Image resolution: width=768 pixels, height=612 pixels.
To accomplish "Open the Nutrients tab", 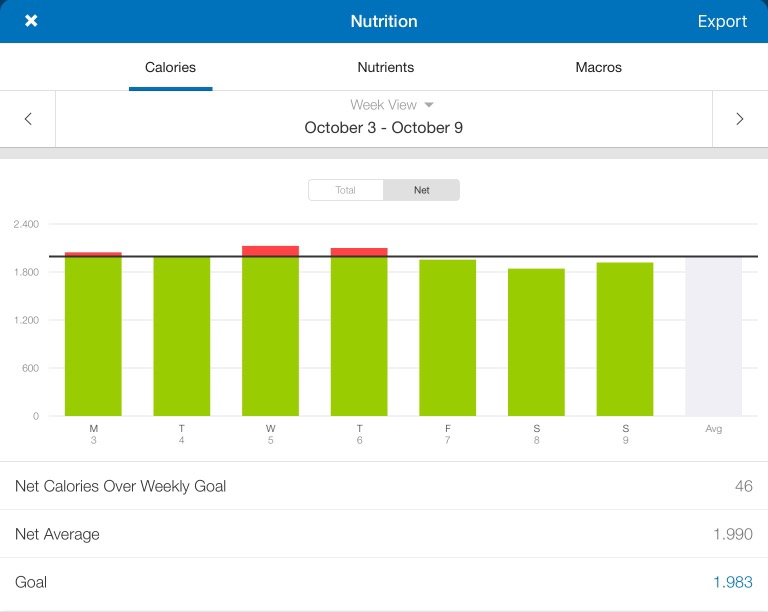I will pyautogui.click(x=386, y=68).
